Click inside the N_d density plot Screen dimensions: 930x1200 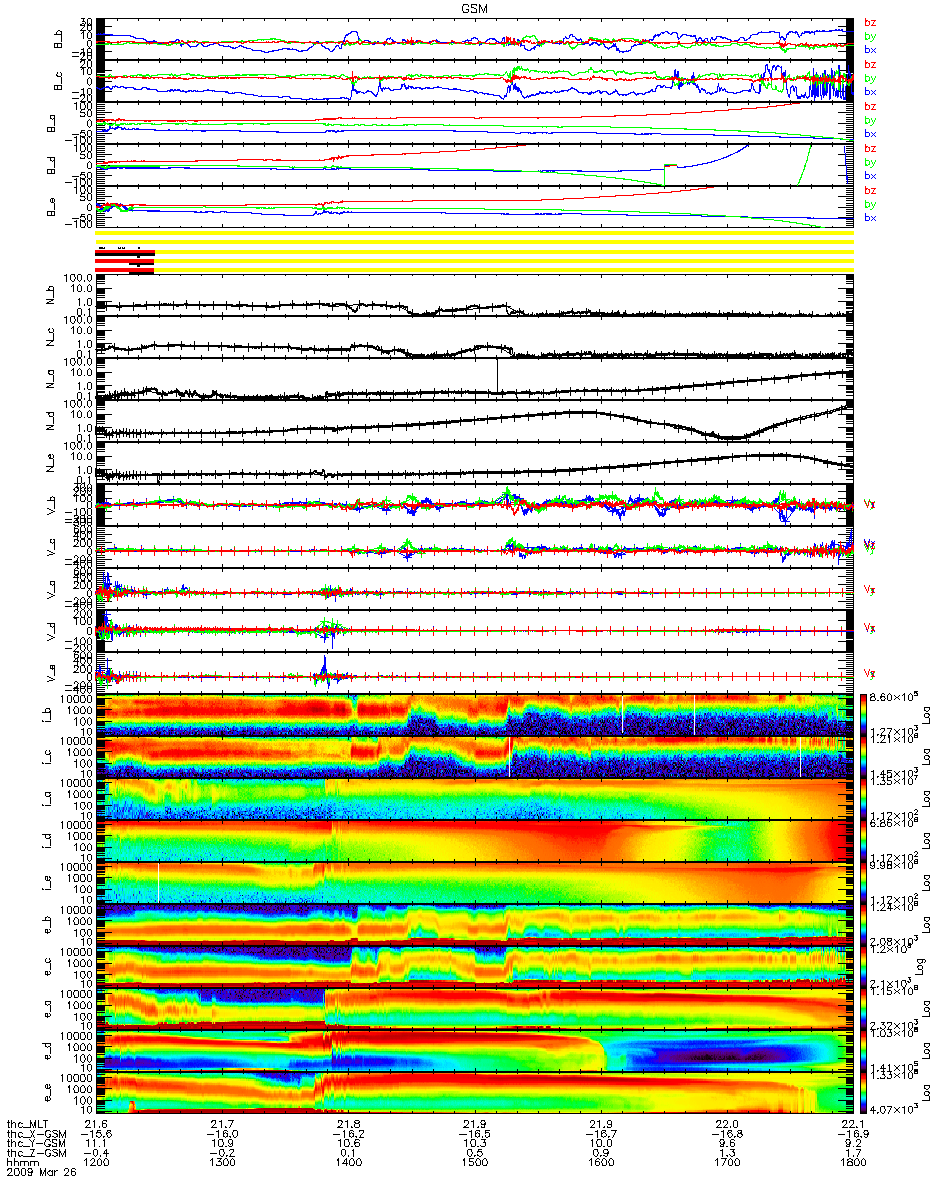pyautogui.click(x=476, y=423)
